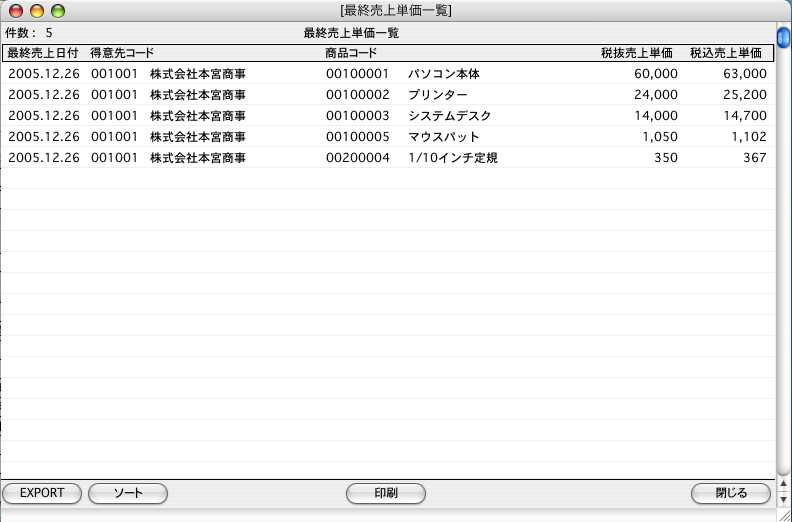This screenshot has width=792, height=522.
Task: Click the EXPORT button
Action: click(42, 493)
